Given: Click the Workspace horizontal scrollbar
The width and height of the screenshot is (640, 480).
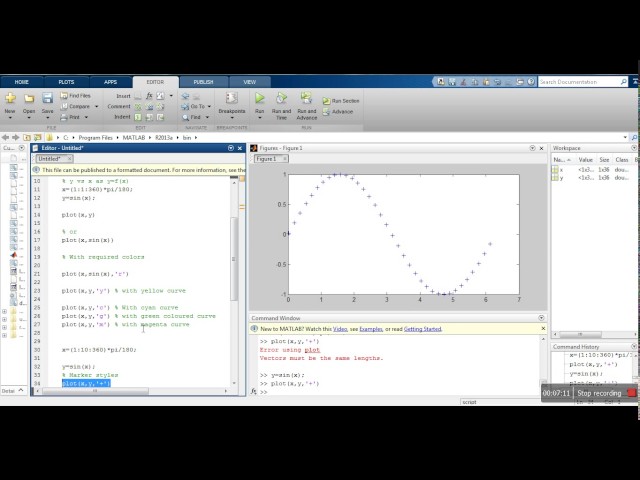Looking at the screenshot, I should pos(580,335).
